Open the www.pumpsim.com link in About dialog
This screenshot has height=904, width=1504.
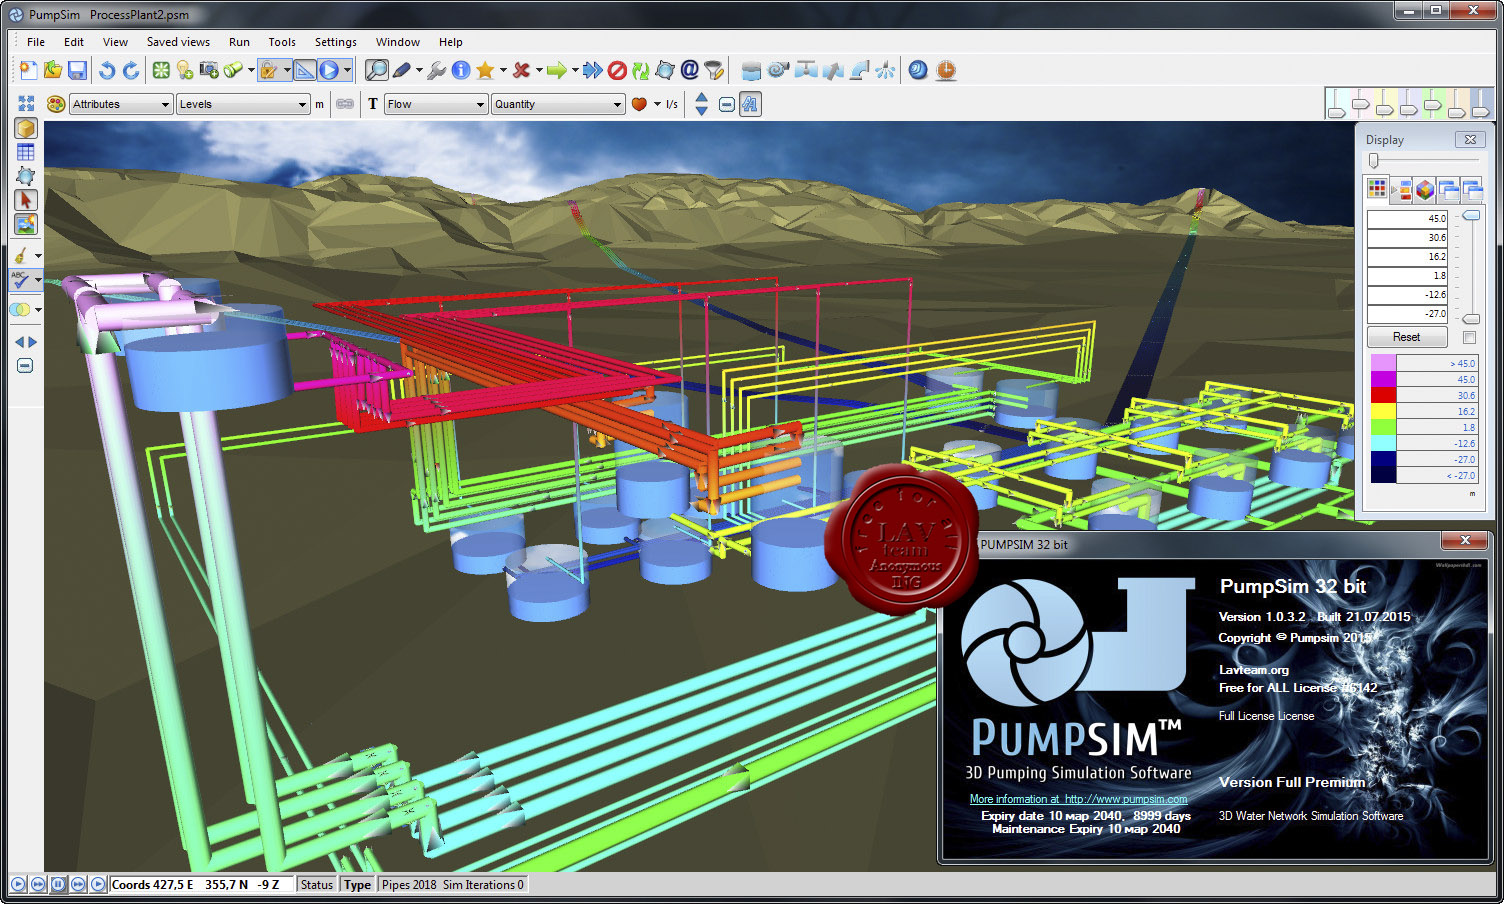1126,799
